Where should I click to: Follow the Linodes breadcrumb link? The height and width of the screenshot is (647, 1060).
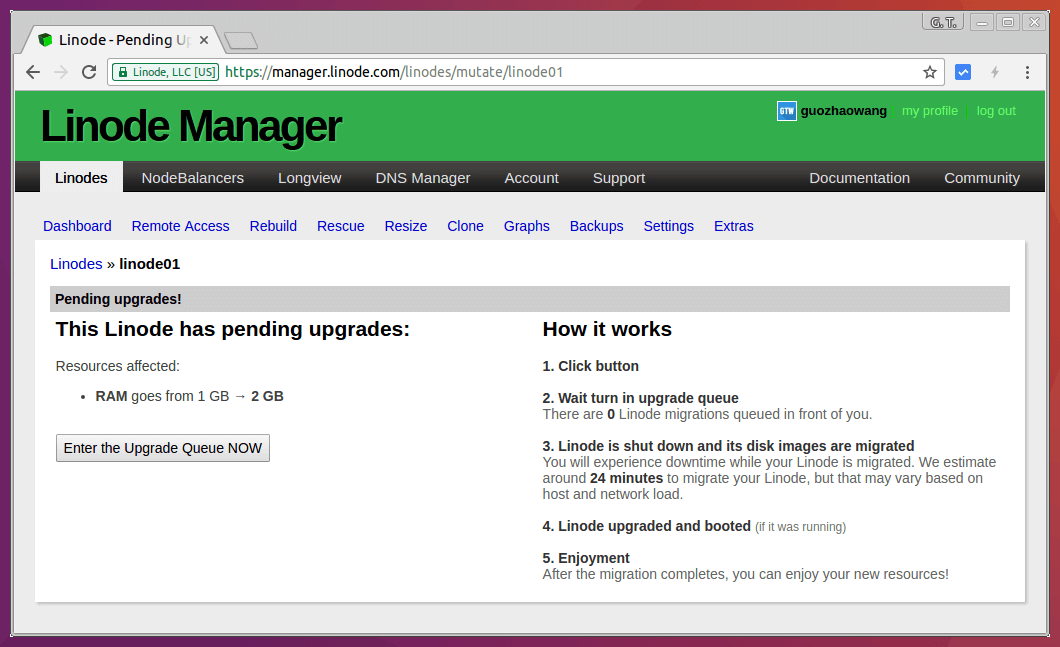click(x=76, y=264)
